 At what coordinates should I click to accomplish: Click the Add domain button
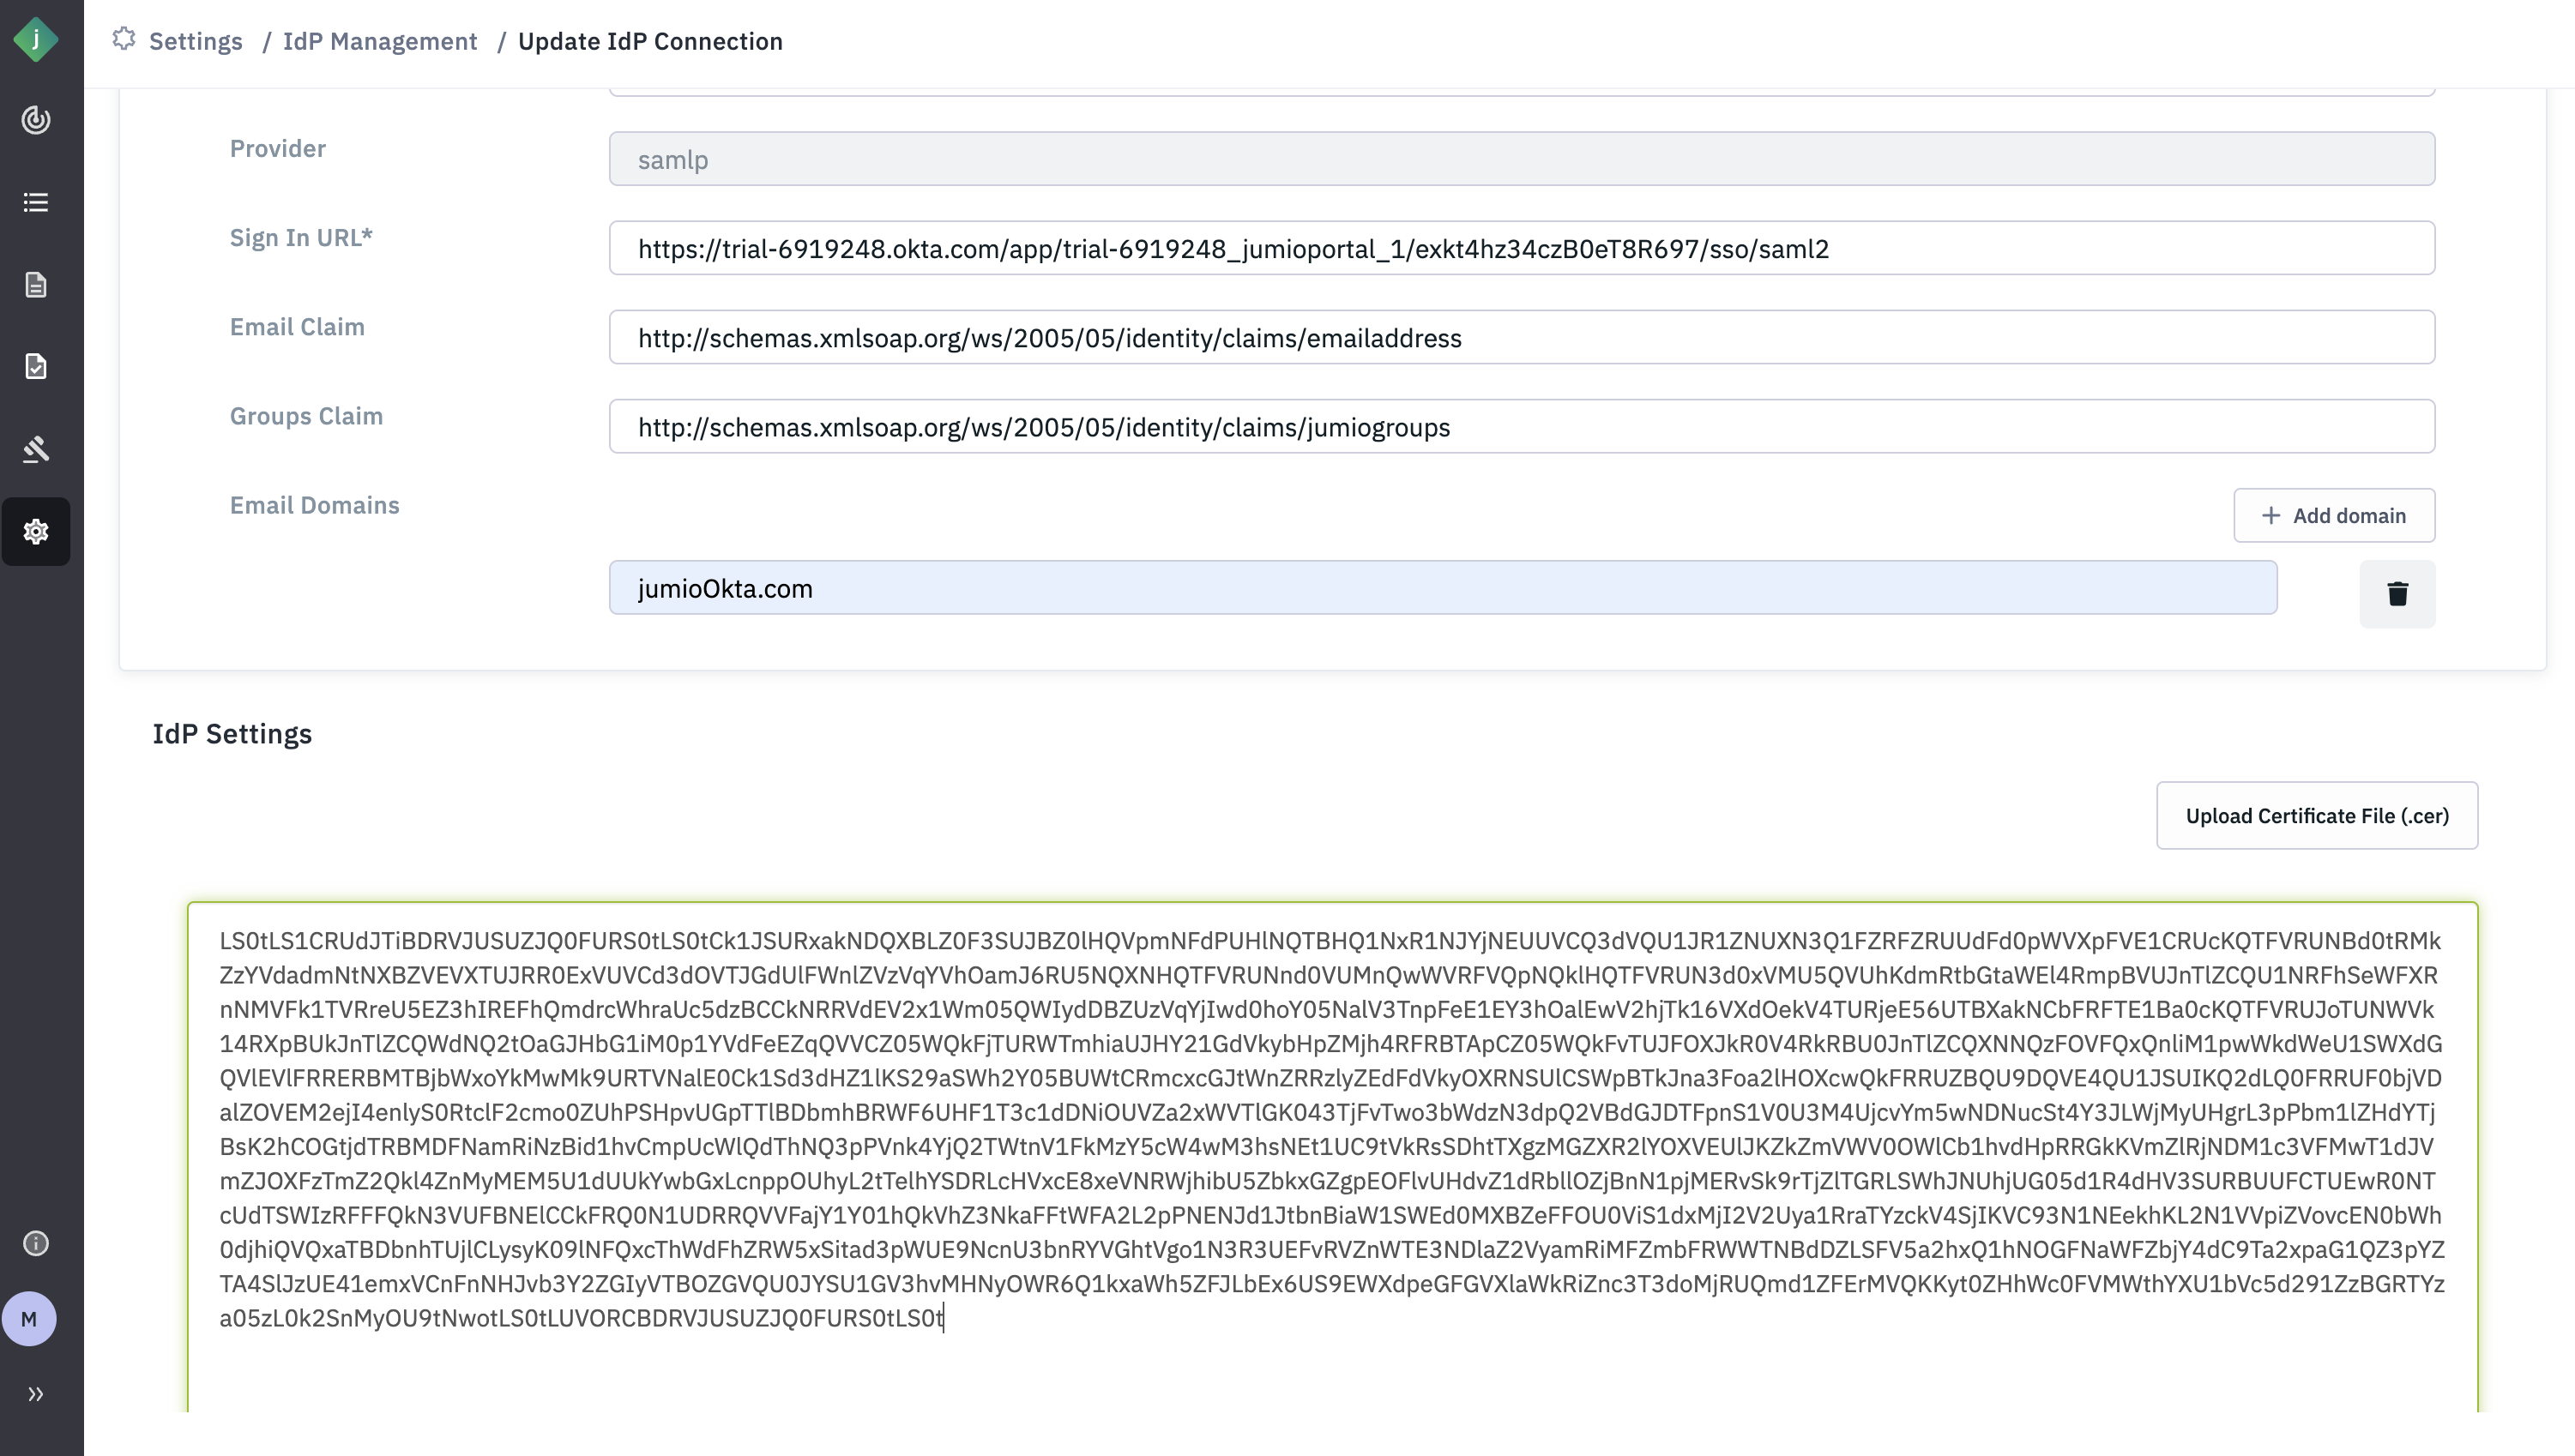click(2333, 516)
